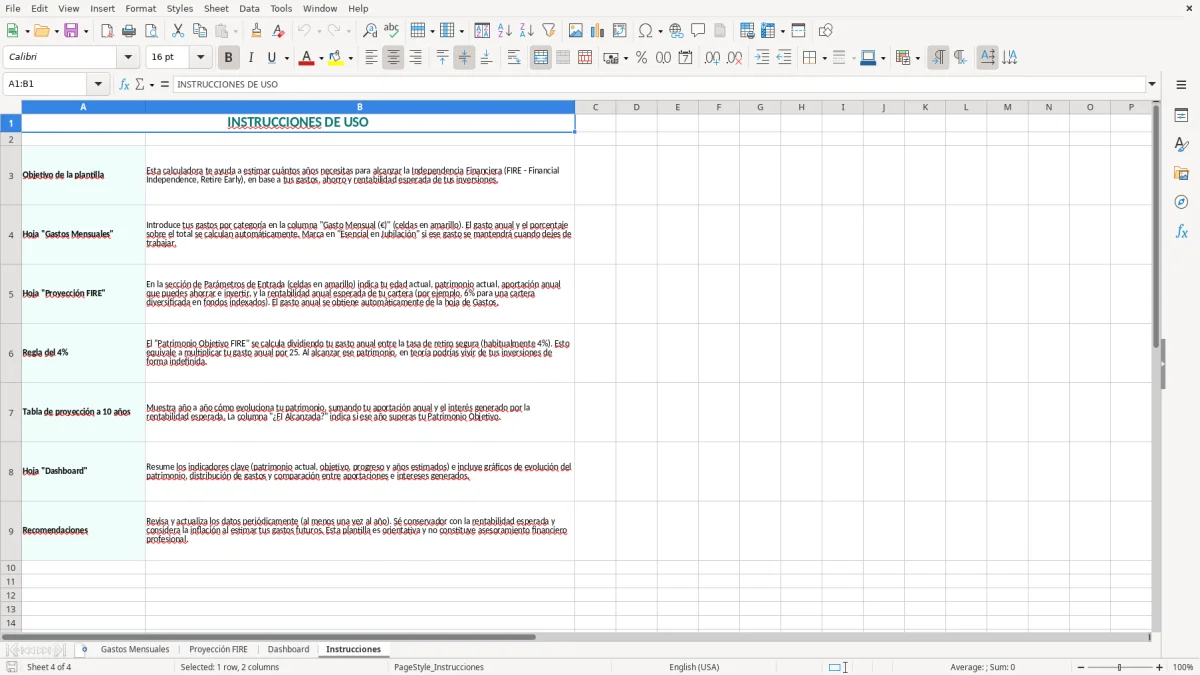Add a decimal place
1200x675 pixels.
tap(712, 58)
